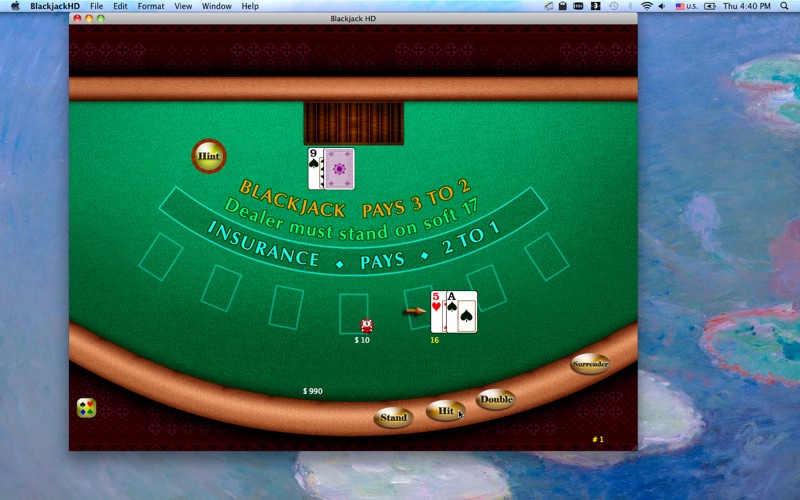Click the round Hint button
The height and width of the screenshot is (500, 800).
(x=209, y=156)
